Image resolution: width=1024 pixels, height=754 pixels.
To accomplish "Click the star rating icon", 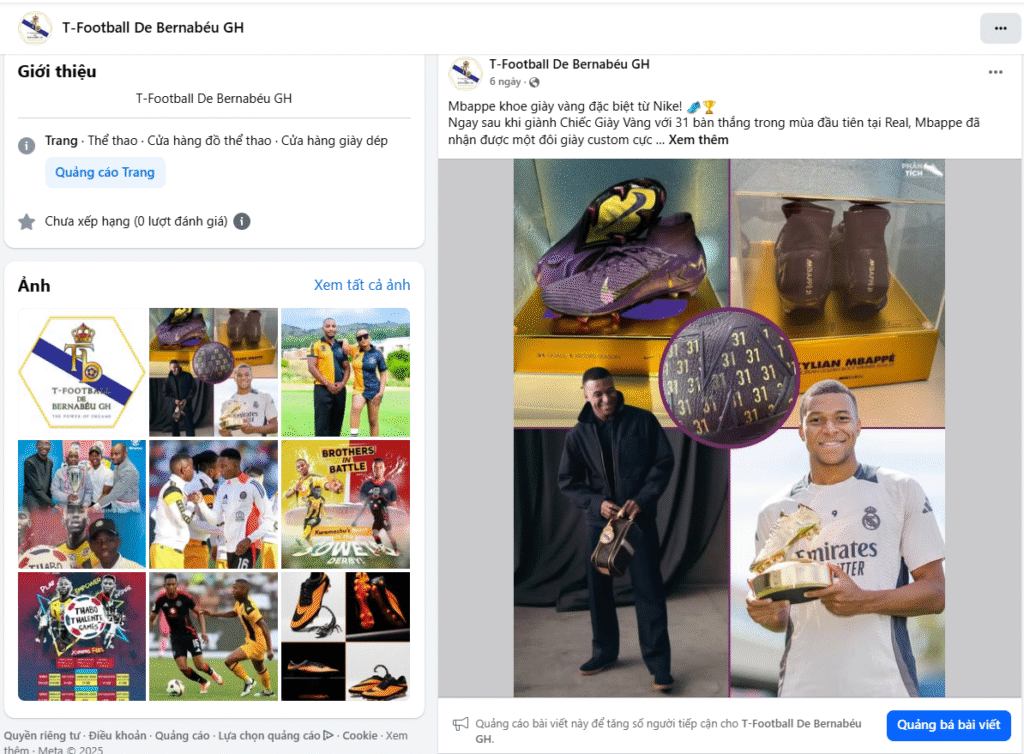I will (27, 222).
